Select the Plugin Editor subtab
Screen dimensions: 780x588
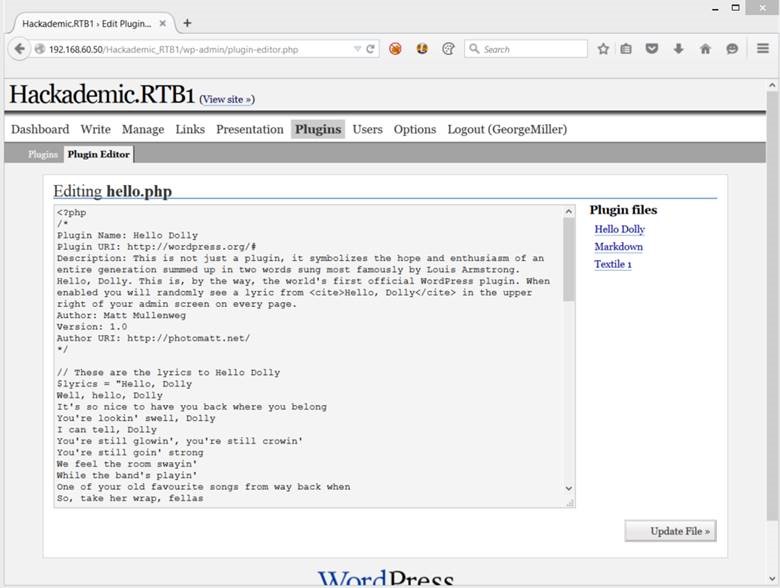pos(98,154)
